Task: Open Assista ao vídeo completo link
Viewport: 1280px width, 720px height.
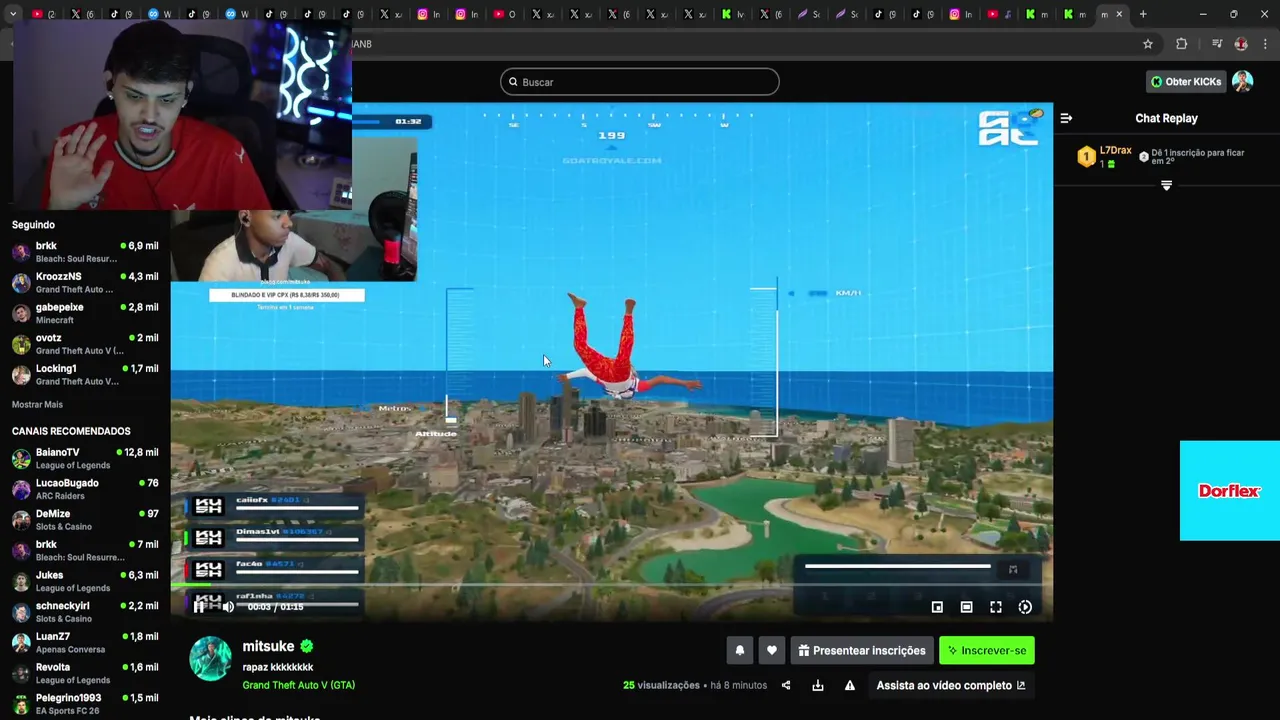Action: click(950, 685)
